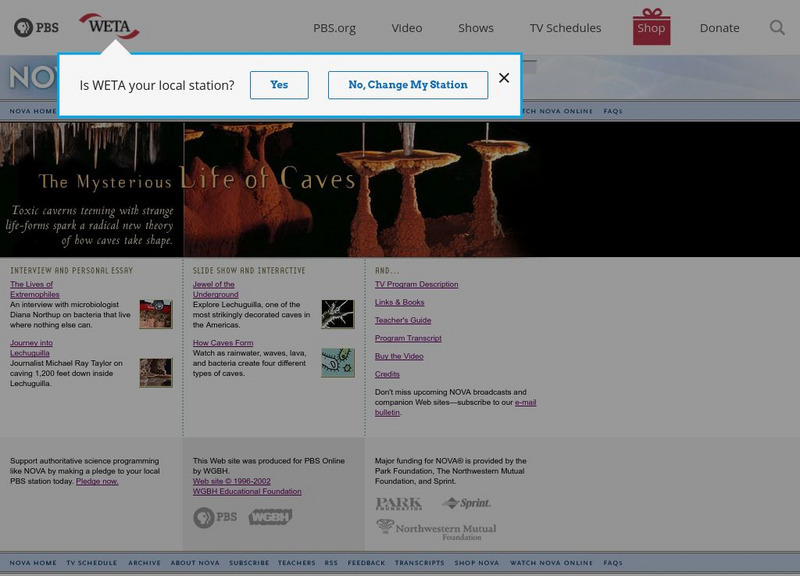Viewport: 800px width, 576px height.
Task: Click the How Caves Form thumbnail
Action: [338, 362]
